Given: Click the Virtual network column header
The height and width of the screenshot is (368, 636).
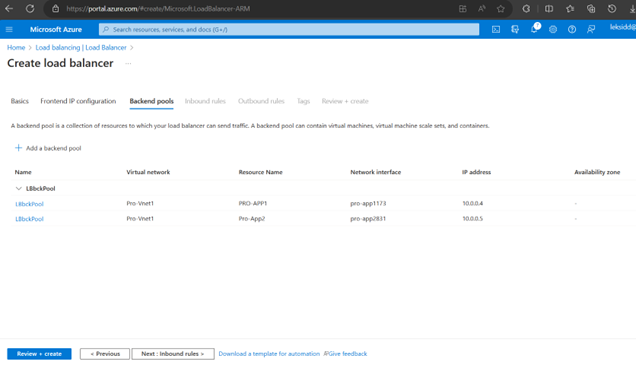Looking at the screenshot, I should point(148,172).
